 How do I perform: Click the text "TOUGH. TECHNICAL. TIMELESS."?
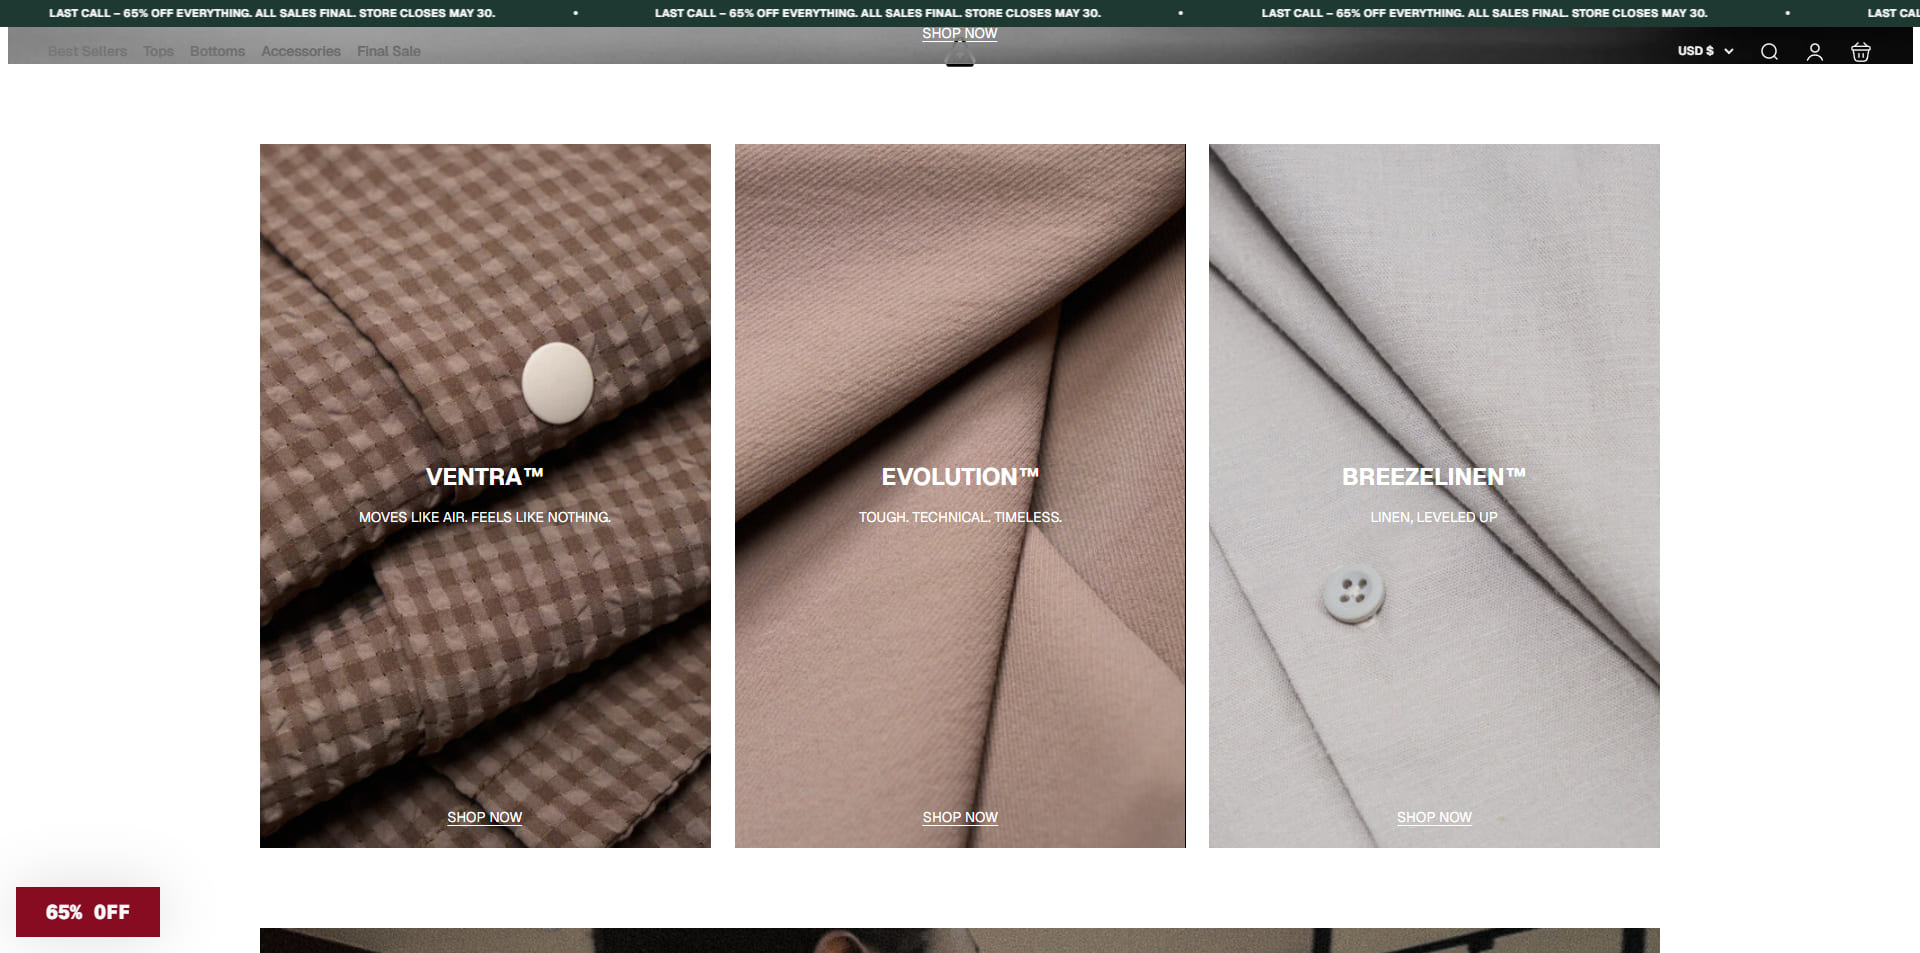[x=960, y=517]
